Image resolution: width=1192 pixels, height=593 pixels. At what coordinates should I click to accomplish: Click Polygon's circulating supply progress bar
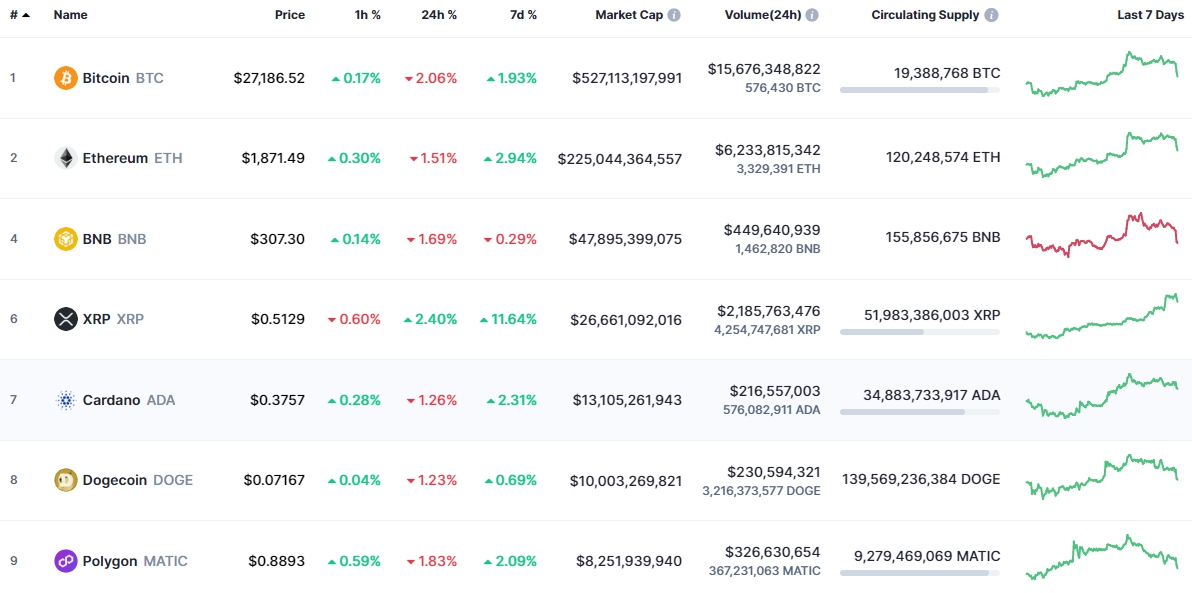920,572
